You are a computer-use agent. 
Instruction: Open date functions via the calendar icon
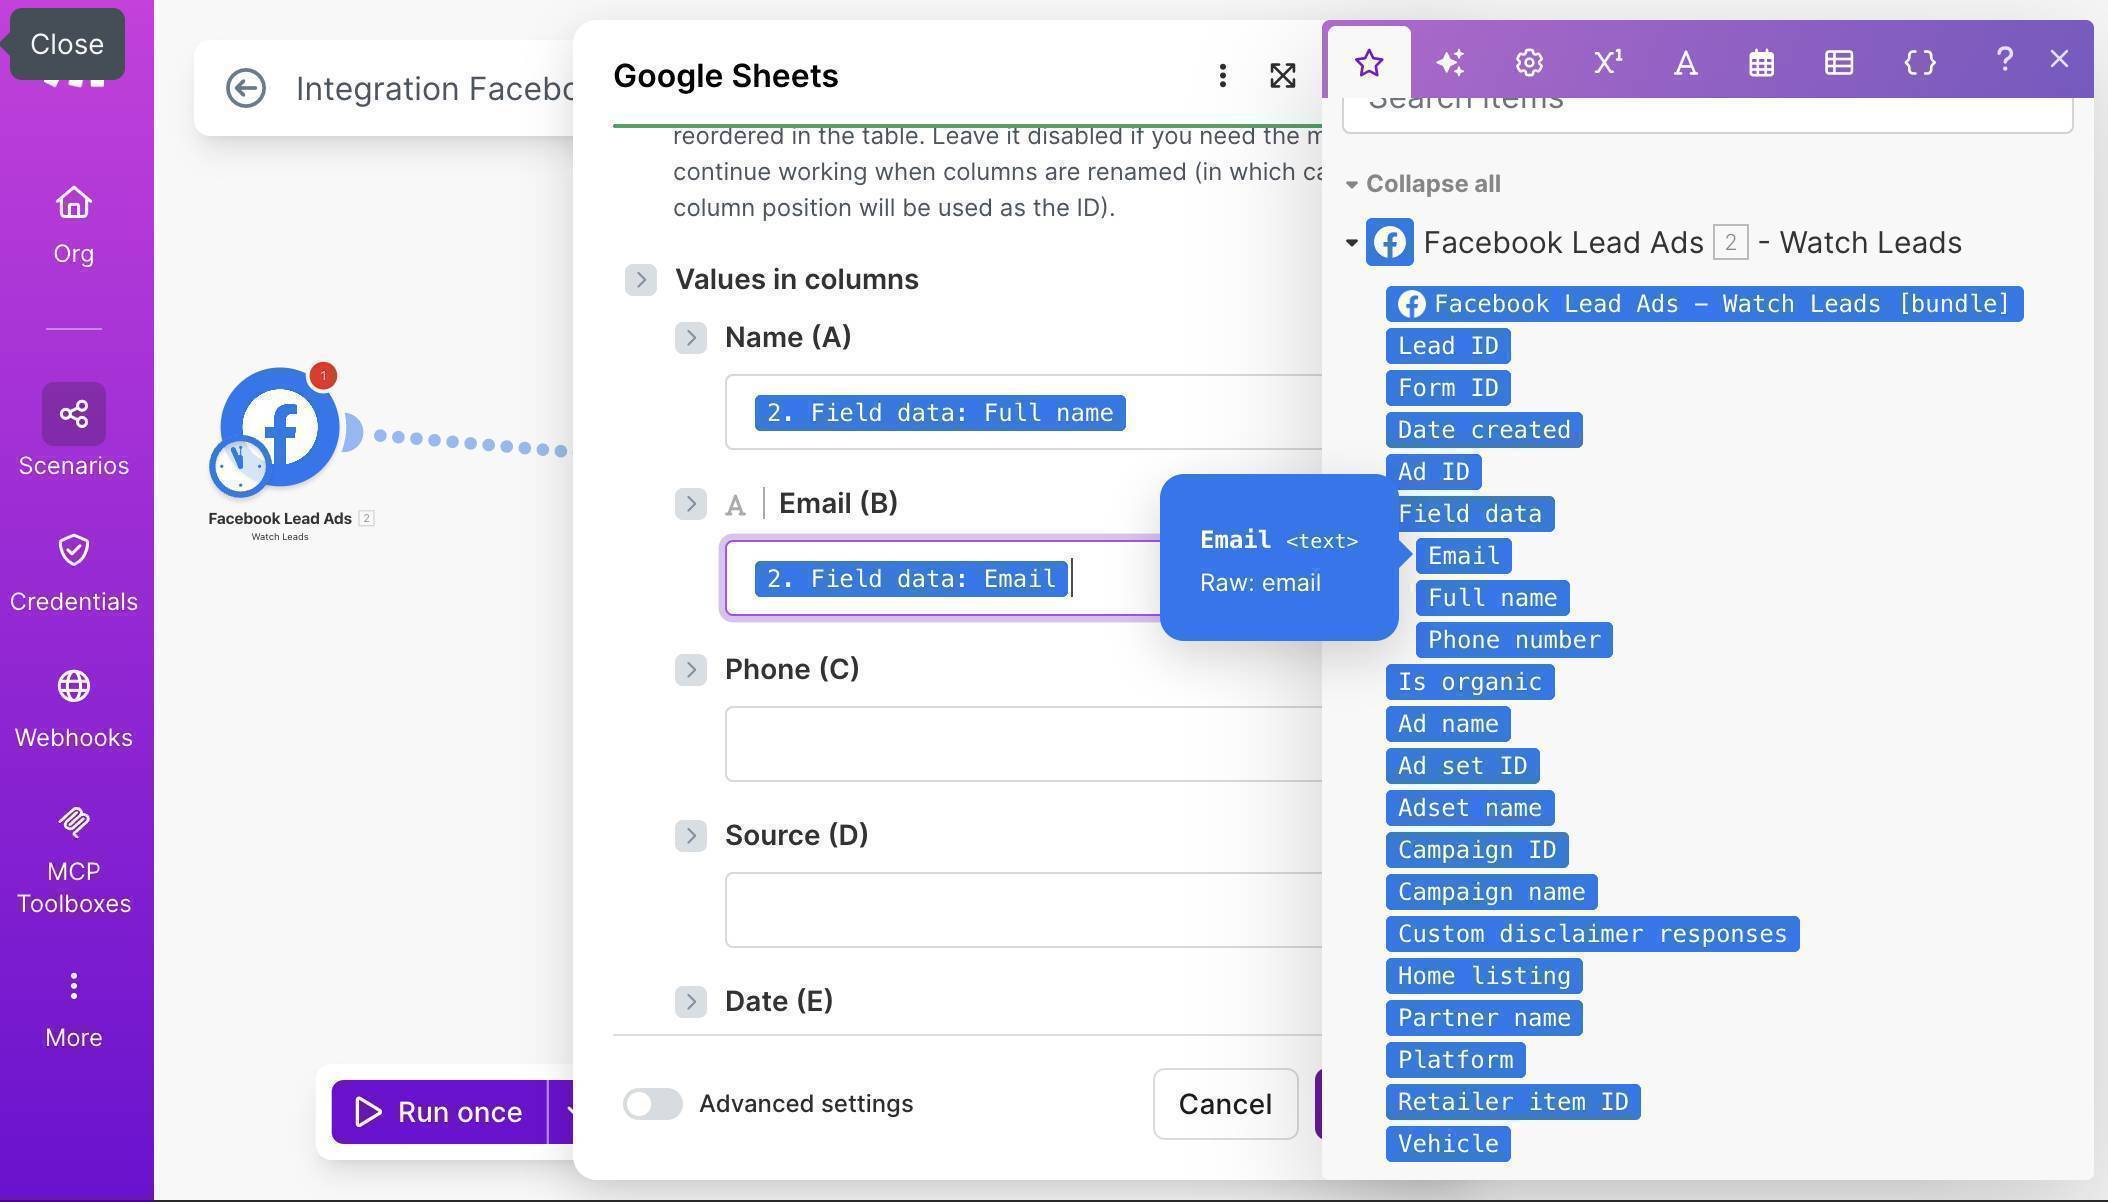(1761, 62)
